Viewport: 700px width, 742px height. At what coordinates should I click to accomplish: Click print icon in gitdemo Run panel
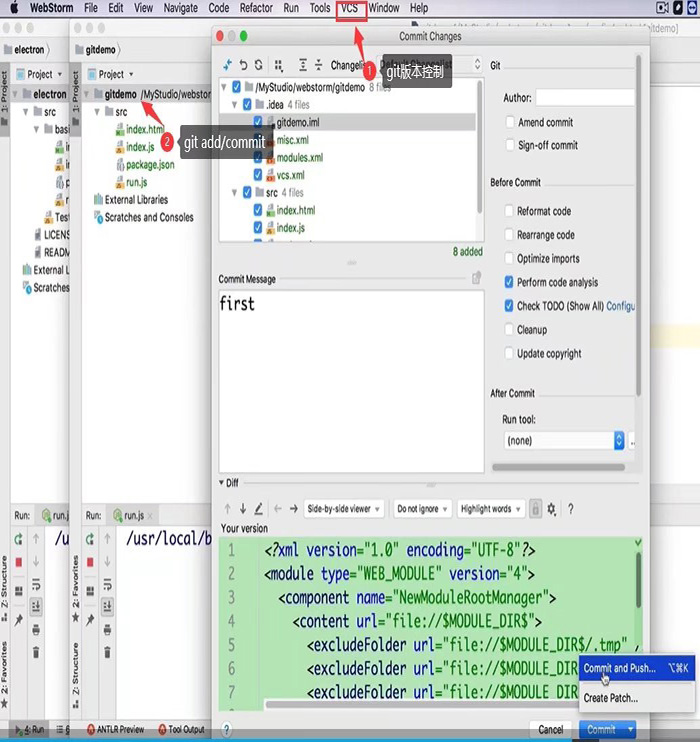click(107, 629)
